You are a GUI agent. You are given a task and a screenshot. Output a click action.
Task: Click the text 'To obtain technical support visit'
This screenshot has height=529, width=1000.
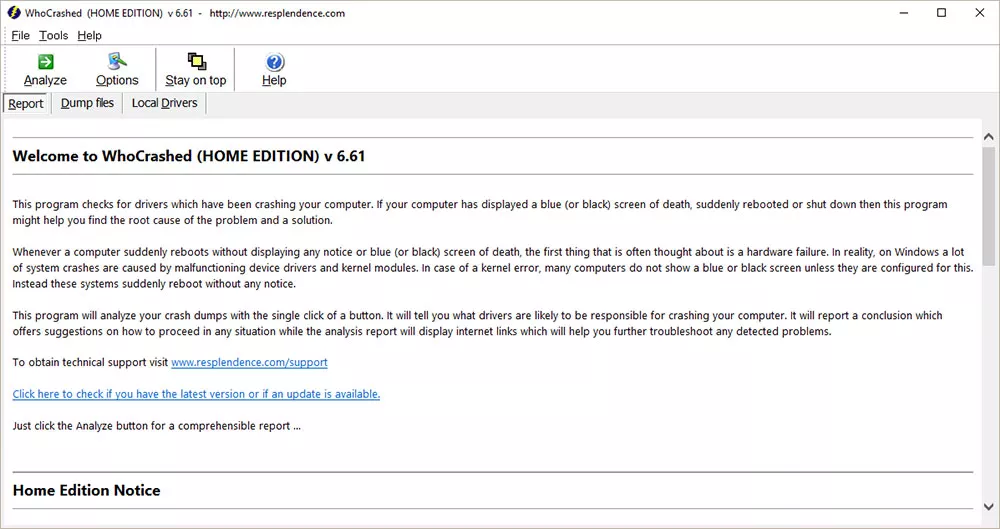90,362
